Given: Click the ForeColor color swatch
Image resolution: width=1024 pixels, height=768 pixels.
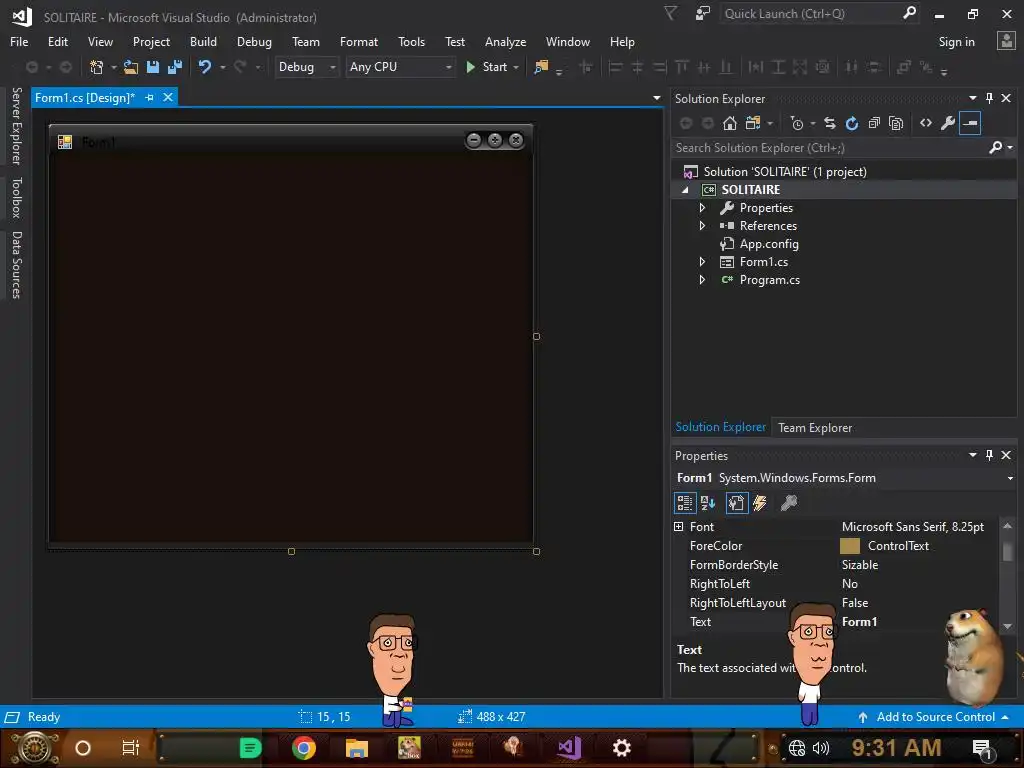Looking at the screenshot, I should coord(850,545).
